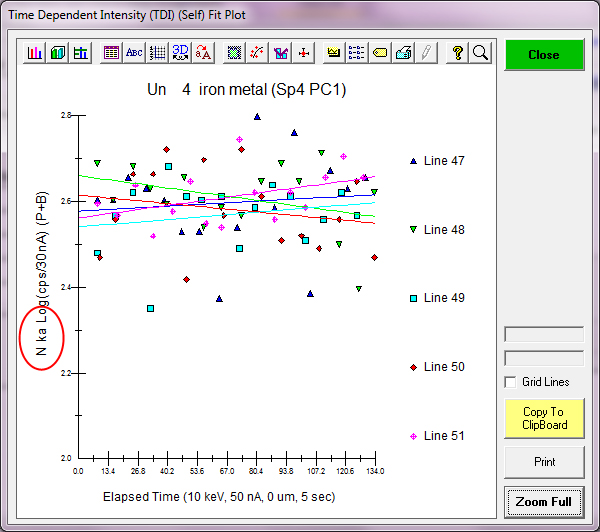Screen dimensions: 600x532
Task: Click the red crosshair axes icon
Action: (303, 53)
